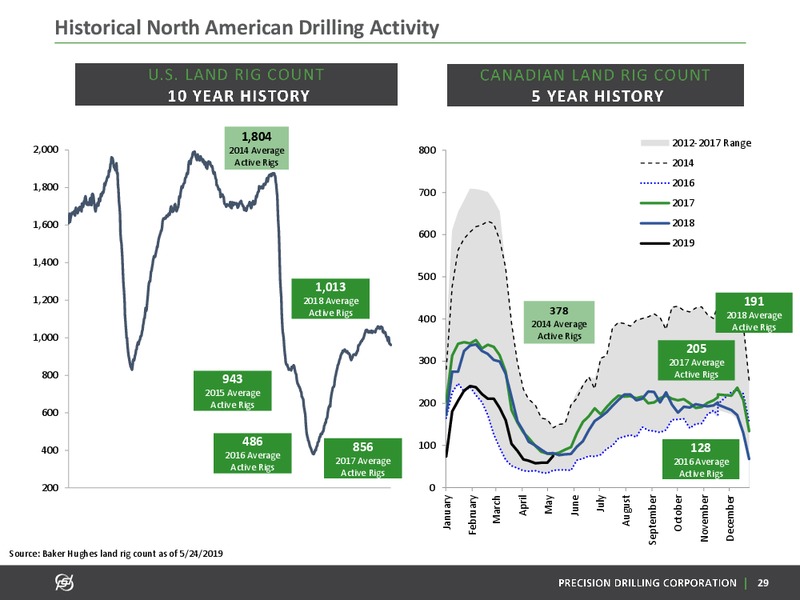Click the 'January' month axis label
This screenshot has width=800, height=600.
pyautogui.click(x=447, y=513)
